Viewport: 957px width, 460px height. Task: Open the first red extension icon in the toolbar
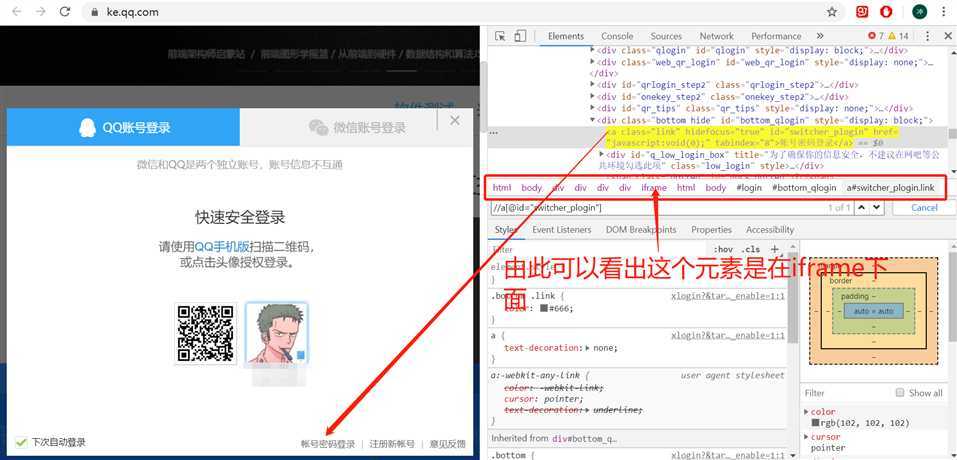pos(862,12)
